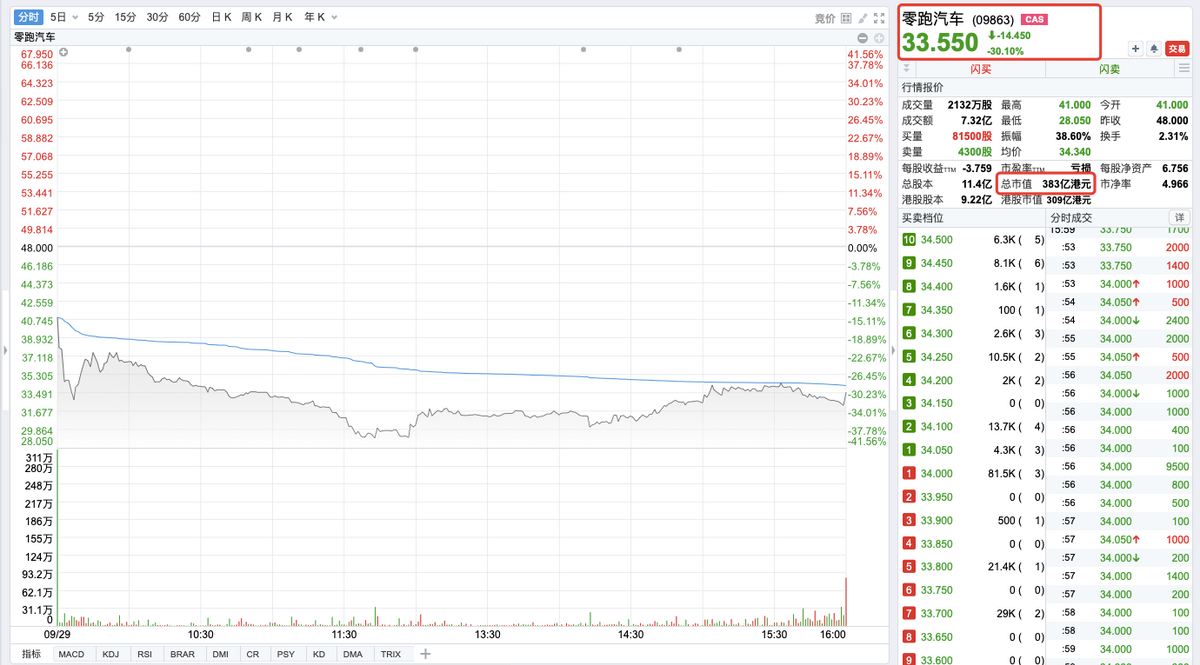This screenshot has width=1200, height=665.
Task: Select the drawing brush tool icon
Action: pyautogui.click(x=863, y=18)
